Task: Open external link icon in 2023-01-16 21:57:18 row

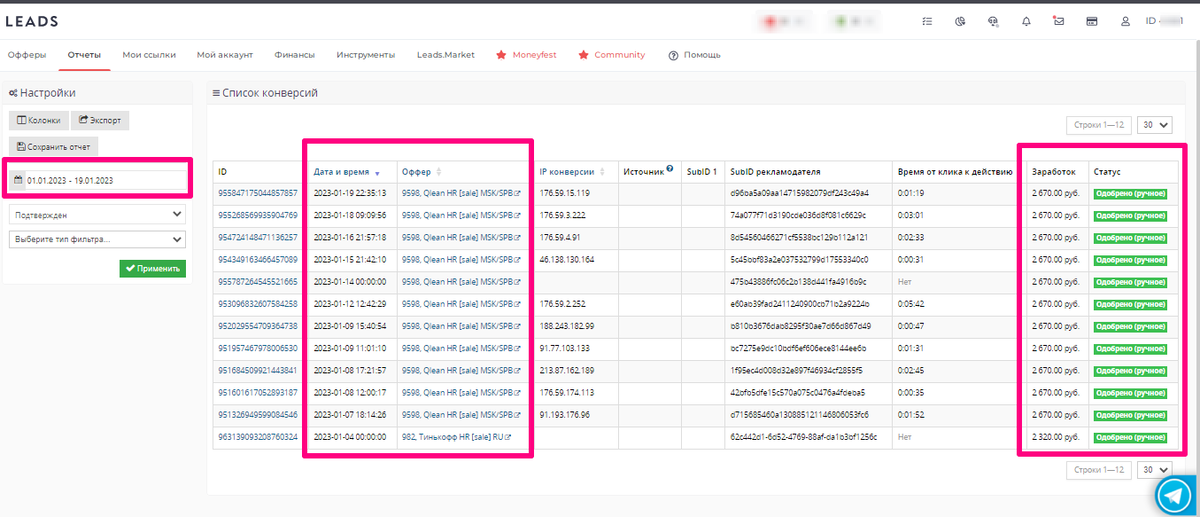Action: tap(518, 237)
